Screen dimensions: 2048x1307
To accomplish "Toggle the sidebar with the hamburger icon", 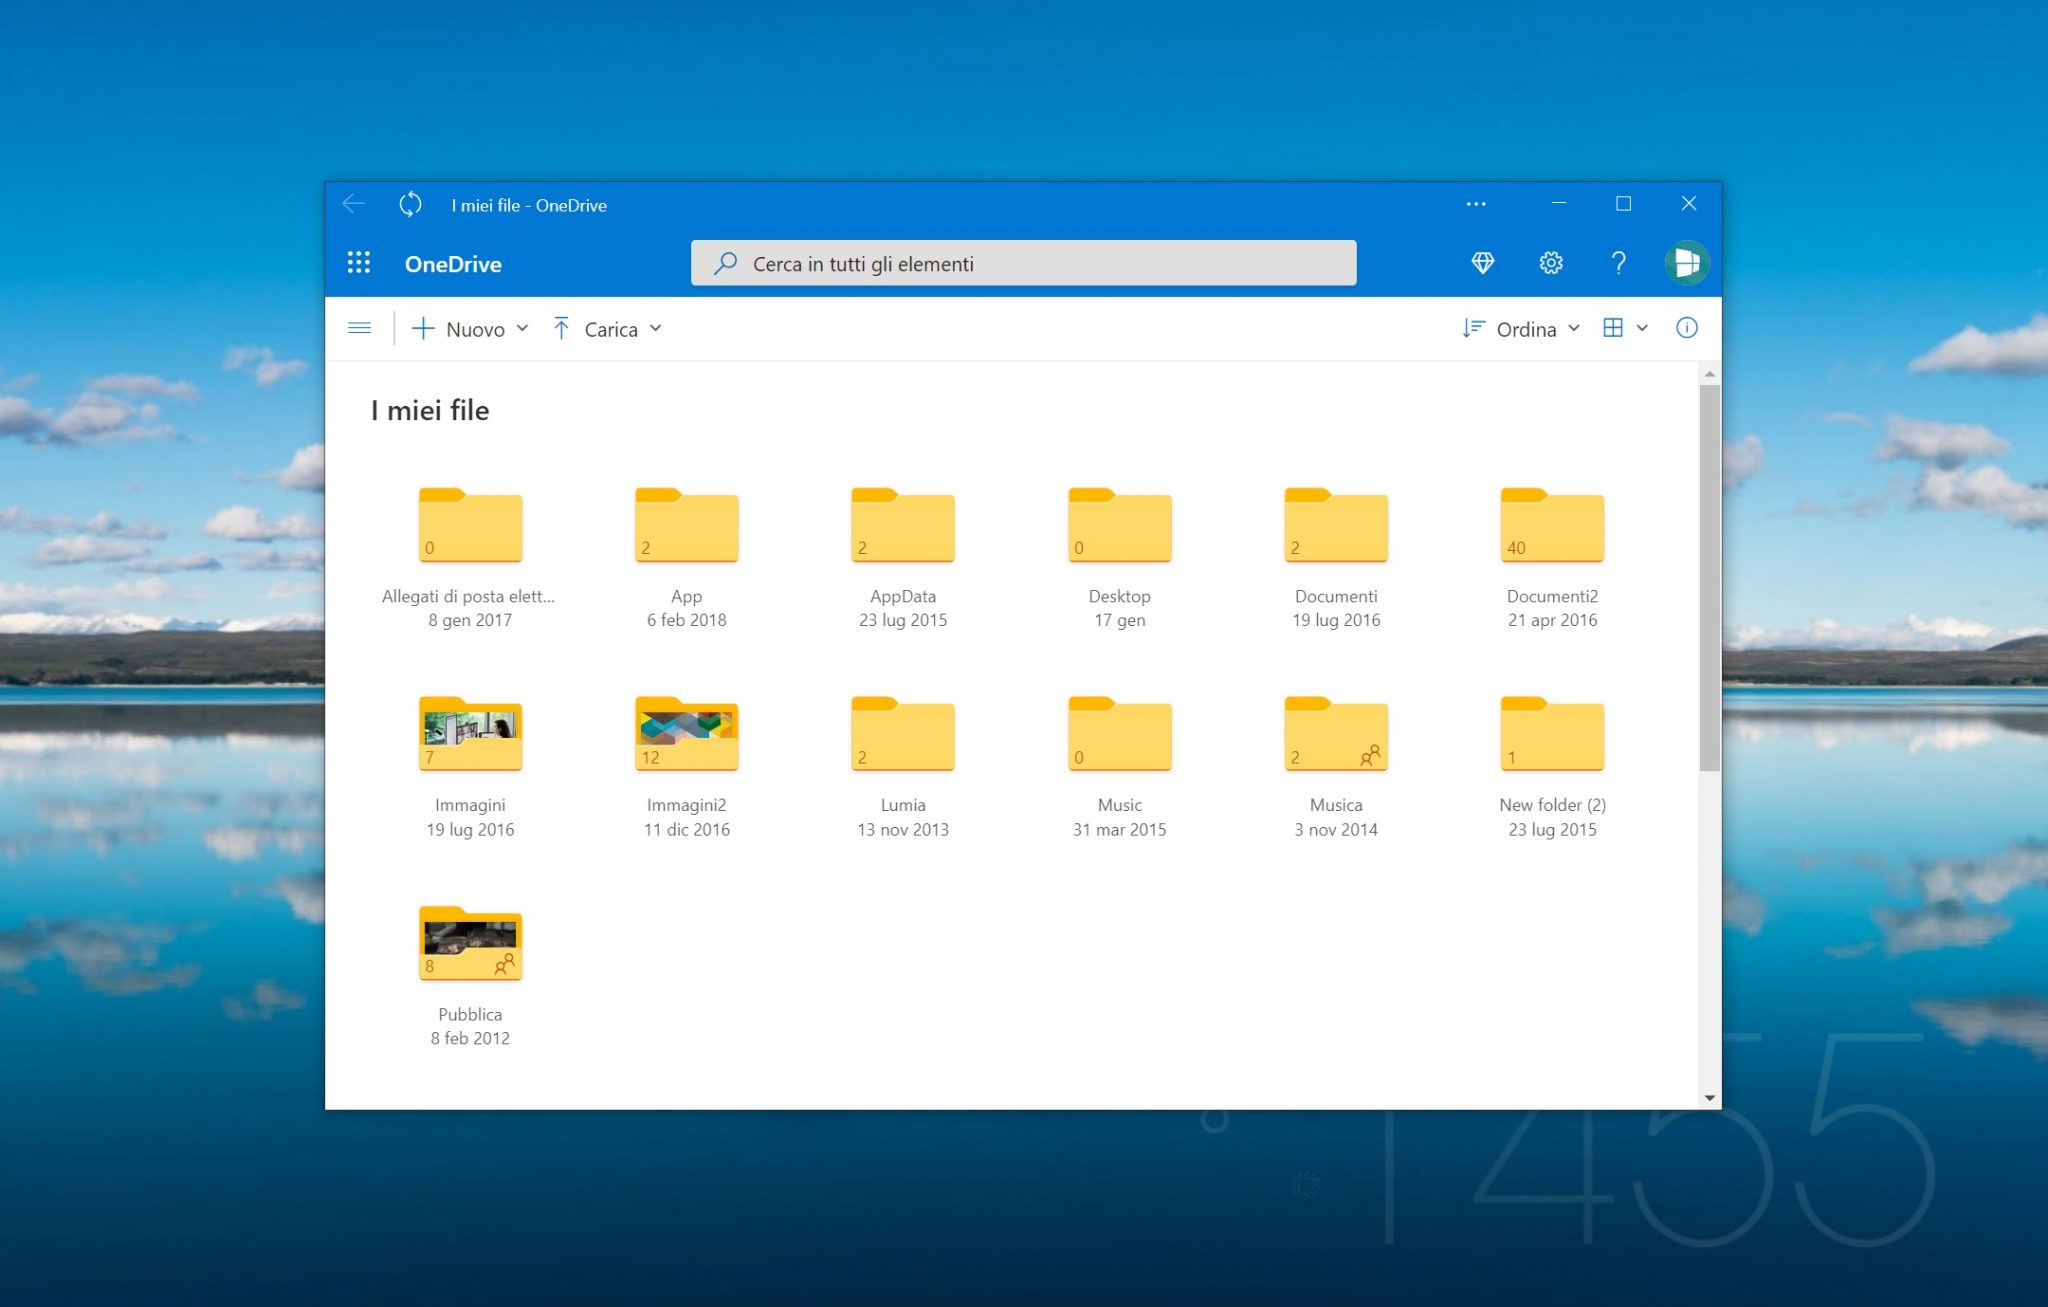I will point(359,328).
